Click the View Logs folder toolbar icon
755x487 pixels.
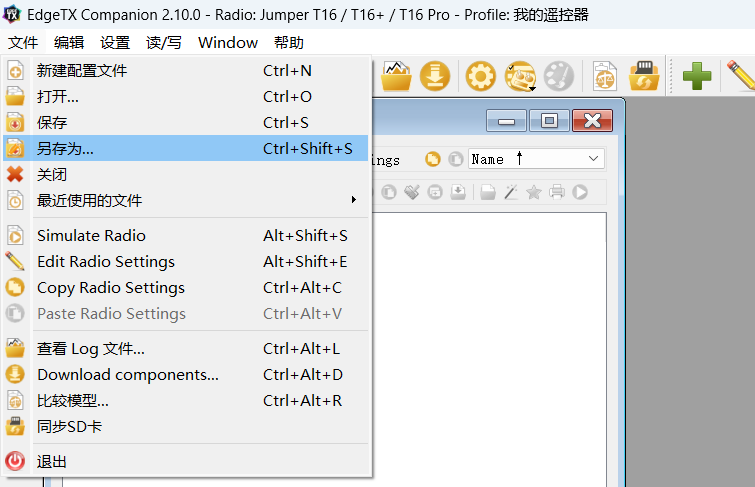(x=396, y=76)
